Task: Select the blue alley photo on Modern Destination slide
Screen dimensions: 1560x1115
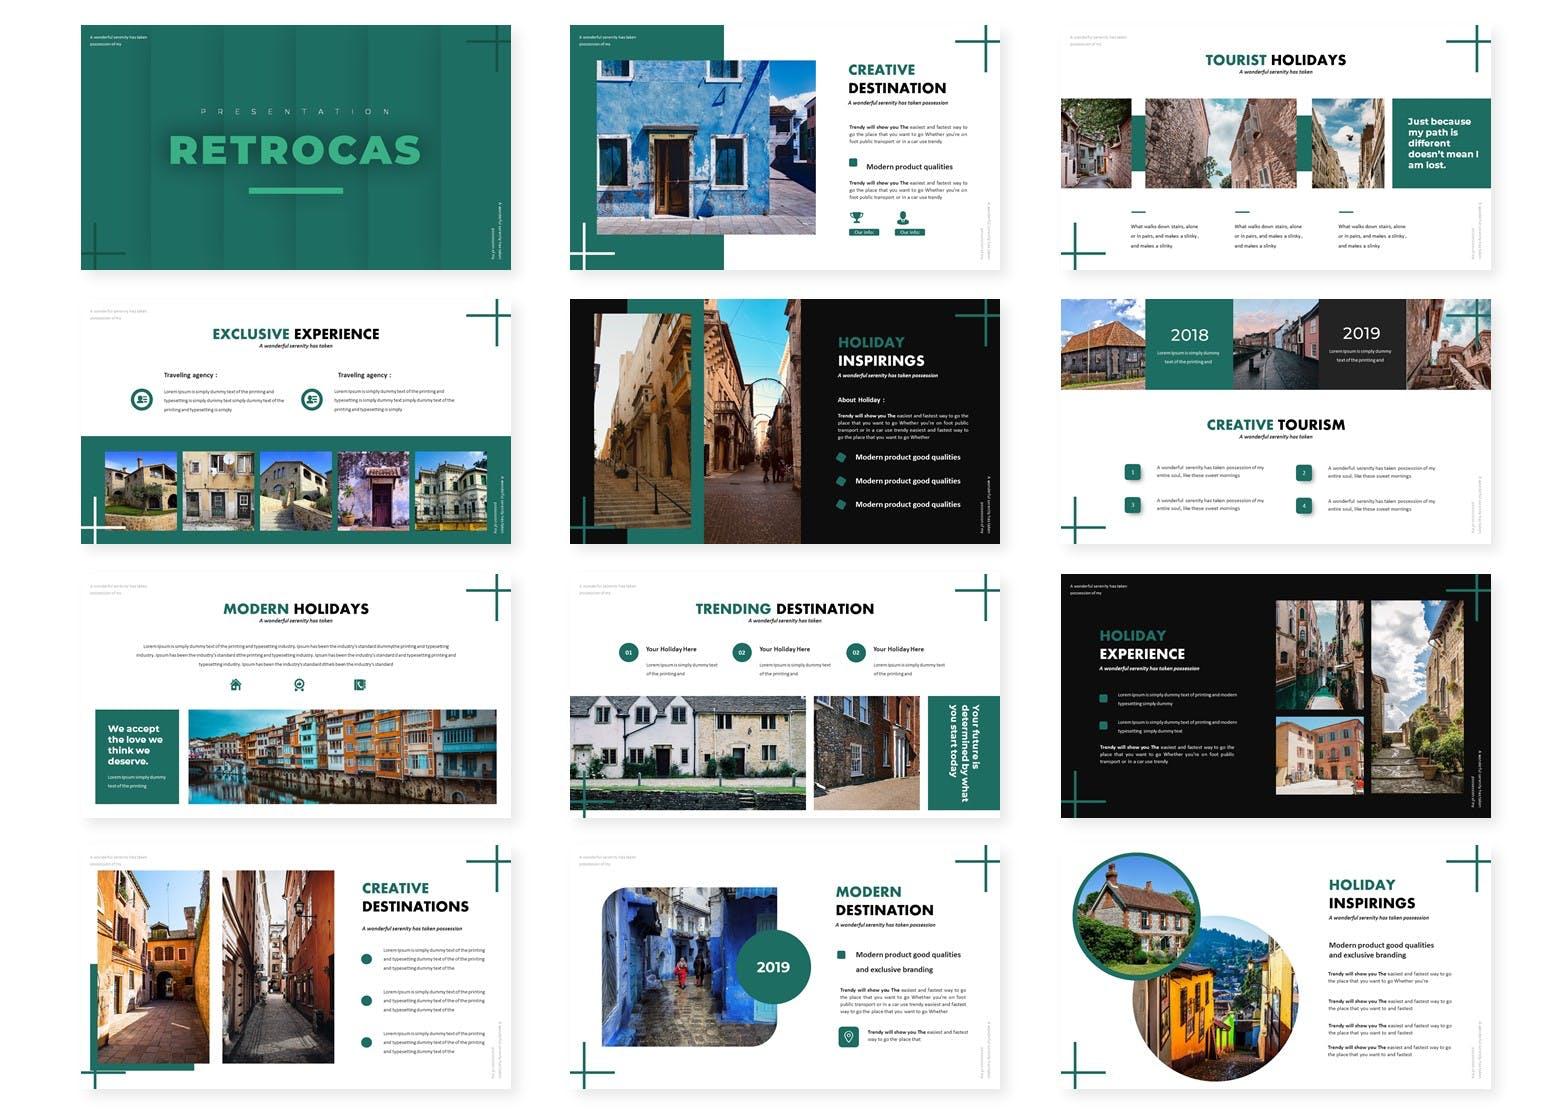Action: click(x=689, y=967)
